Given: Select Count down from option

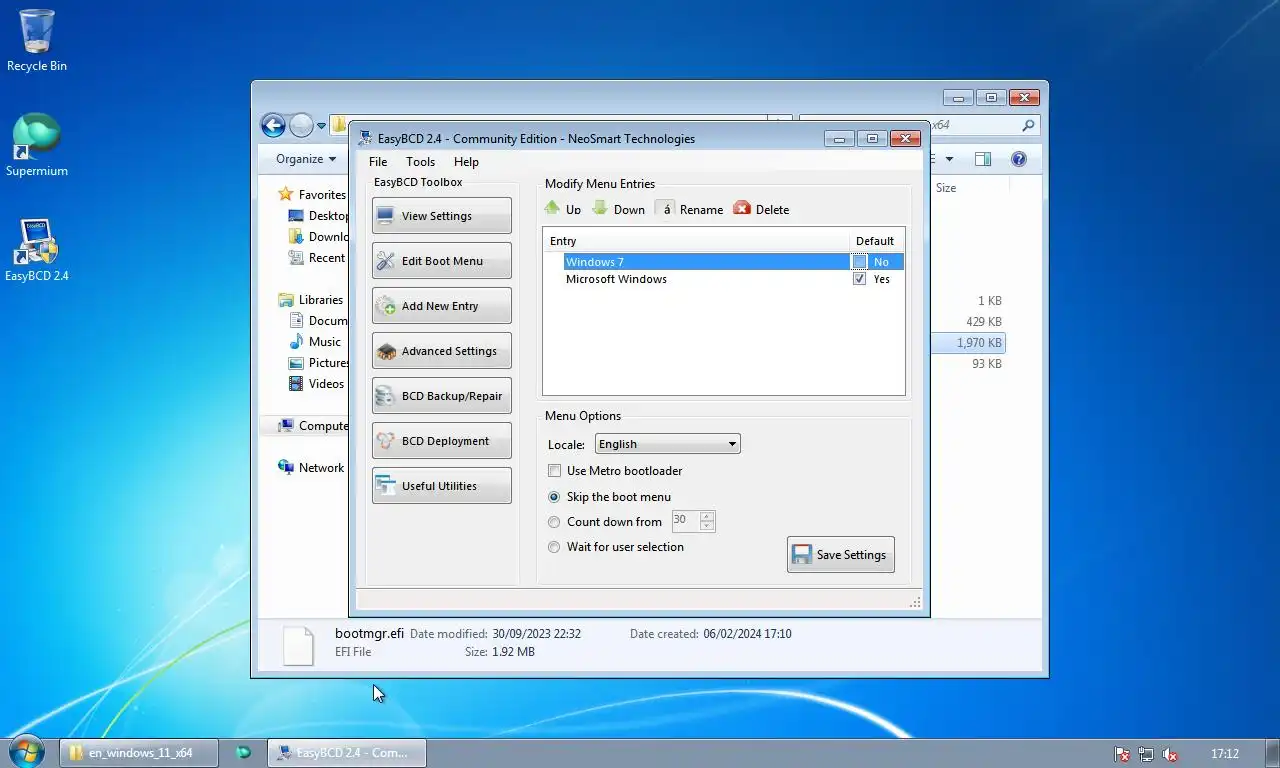Looking at the screenshot, I should click(554, 522).
